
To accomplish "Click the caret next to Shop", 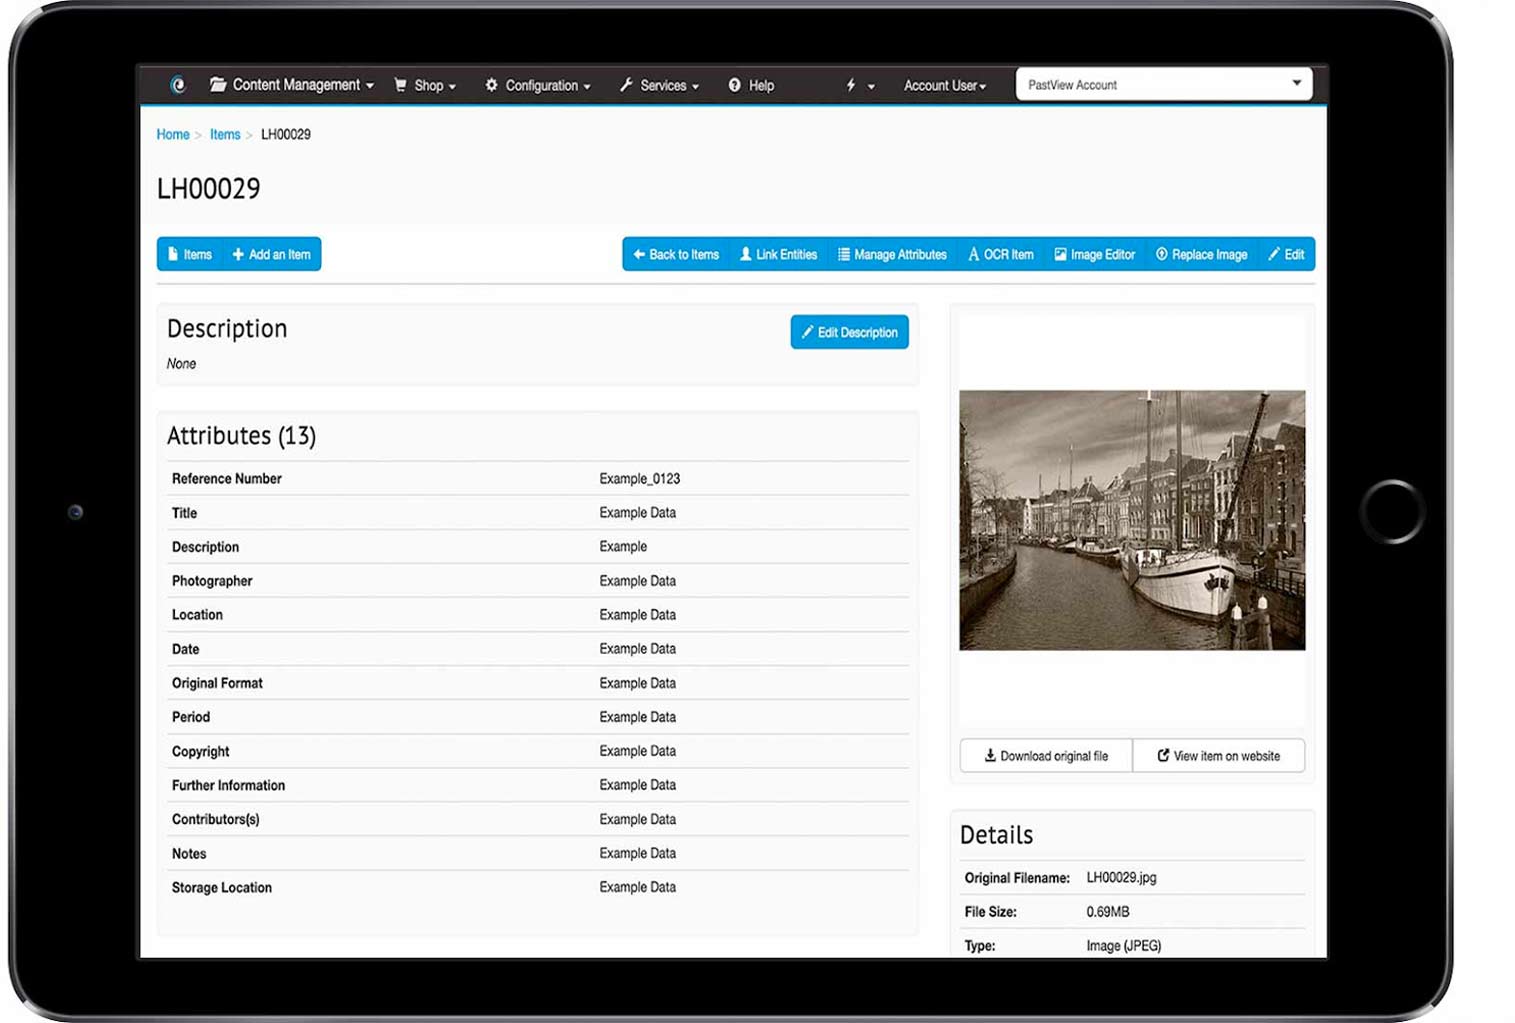I will [452, 87].
